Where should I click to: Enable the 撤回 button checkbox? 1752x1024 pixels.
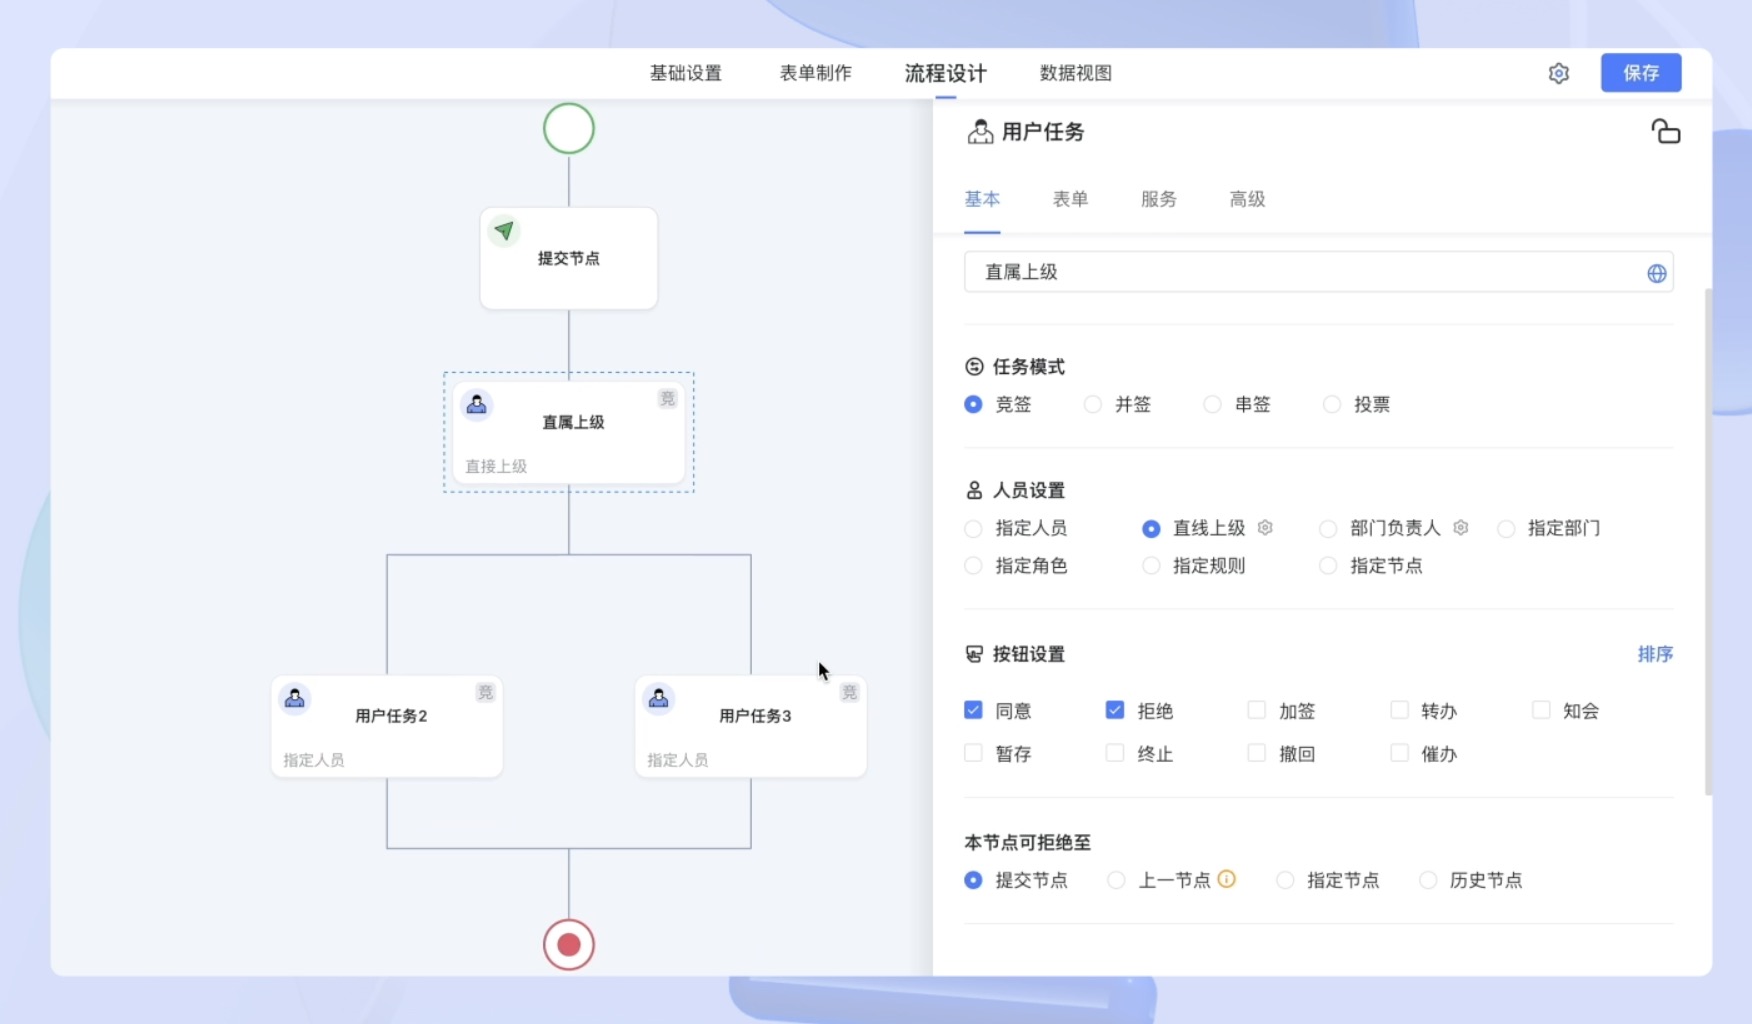[x=1257, y=753]
